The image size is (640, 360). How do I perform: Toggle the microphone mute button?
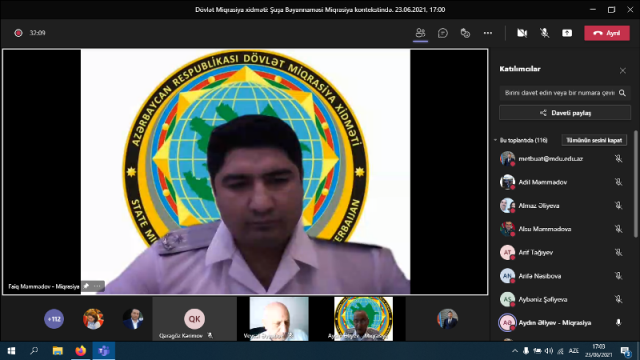544,33
